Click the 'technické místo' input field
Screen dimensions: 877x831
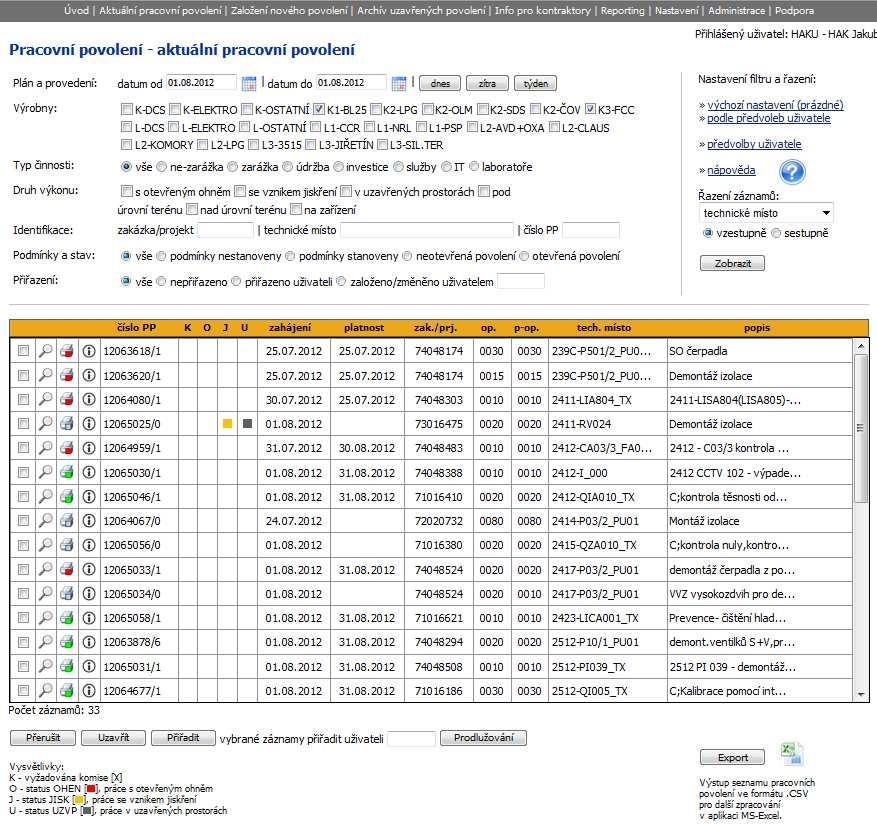427,230
